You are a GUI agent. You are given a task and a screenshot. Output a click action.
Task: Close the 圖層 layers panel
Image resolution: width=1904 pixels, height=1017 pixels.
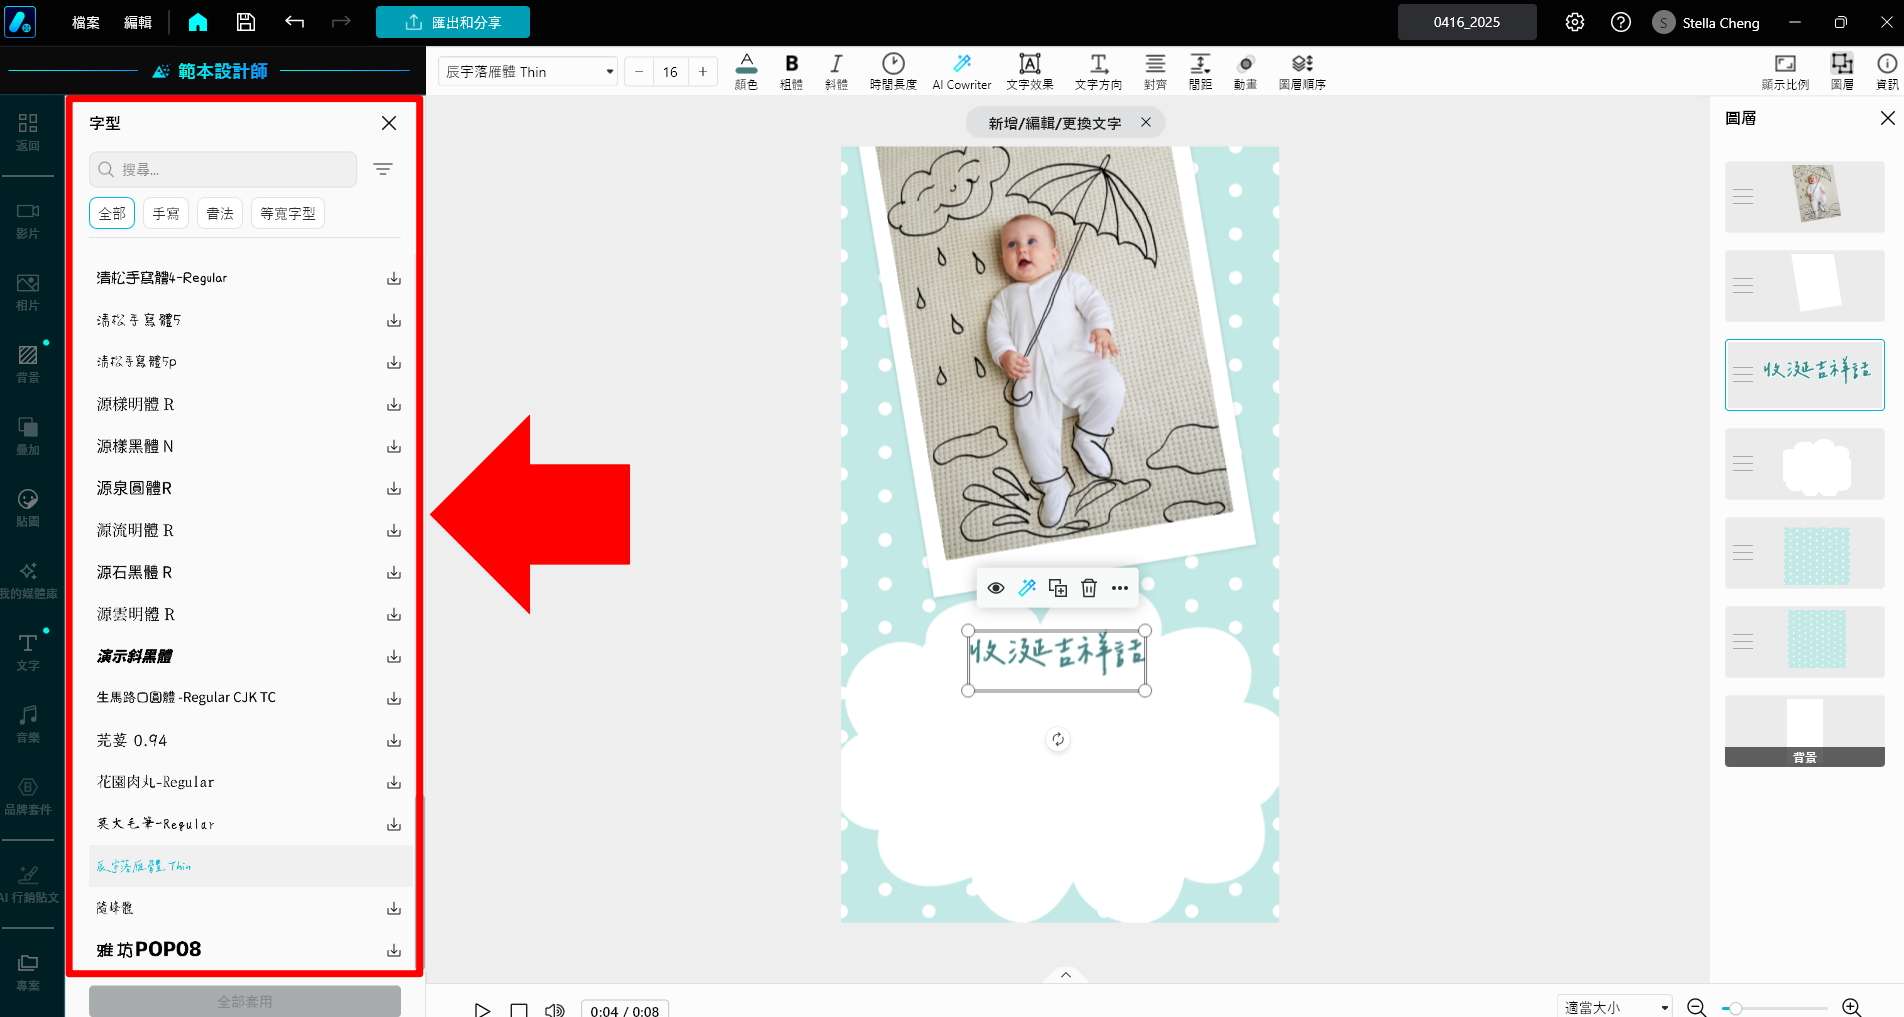(x=1888, y=118)
